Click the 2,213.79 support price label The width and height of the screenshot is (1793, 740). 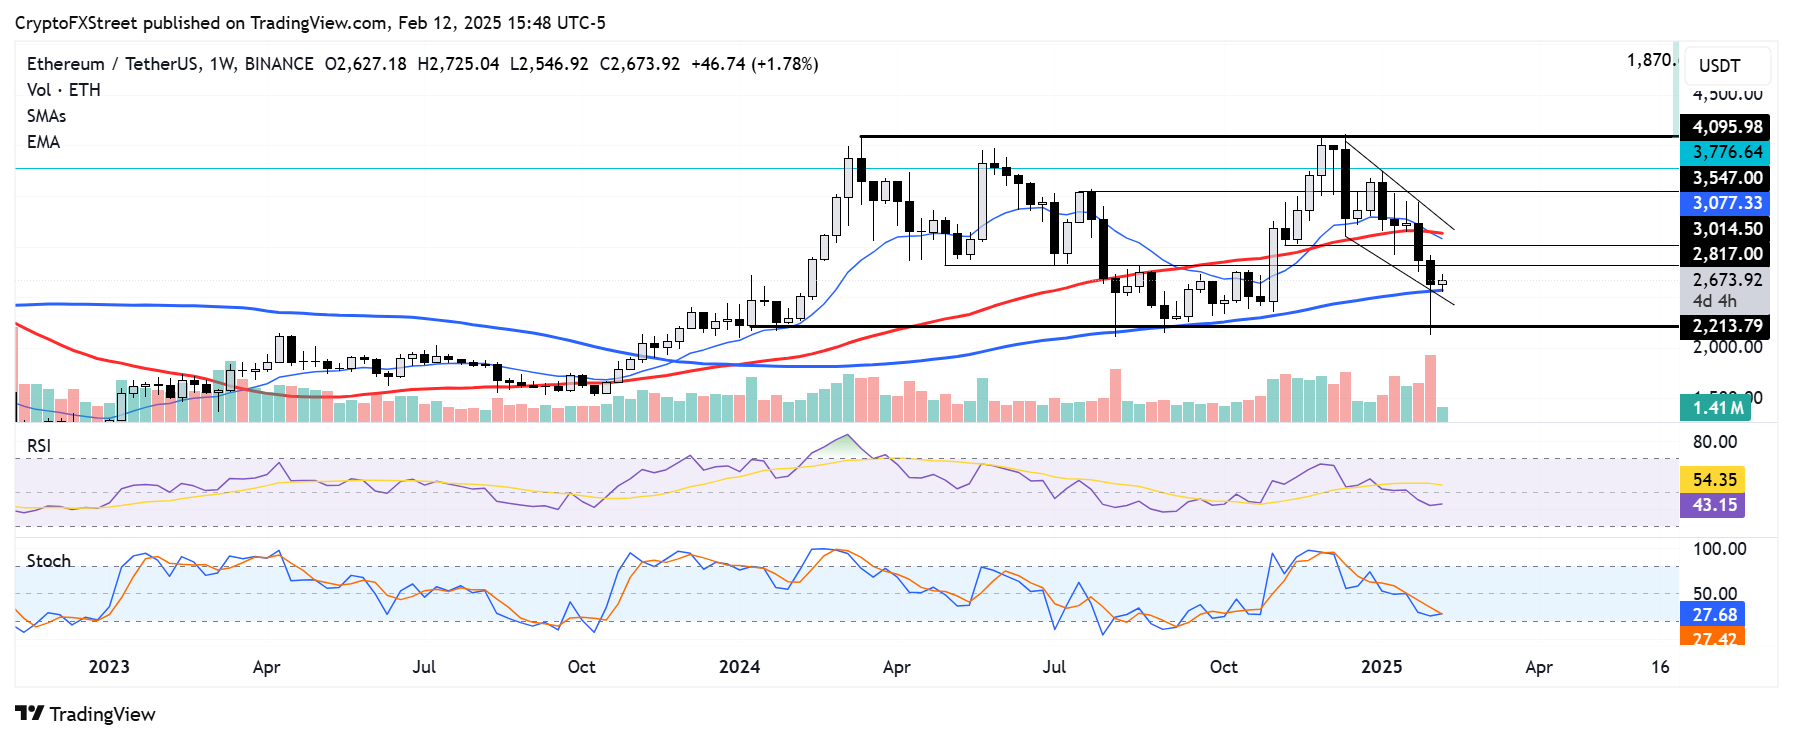[x=1726, y=326]
